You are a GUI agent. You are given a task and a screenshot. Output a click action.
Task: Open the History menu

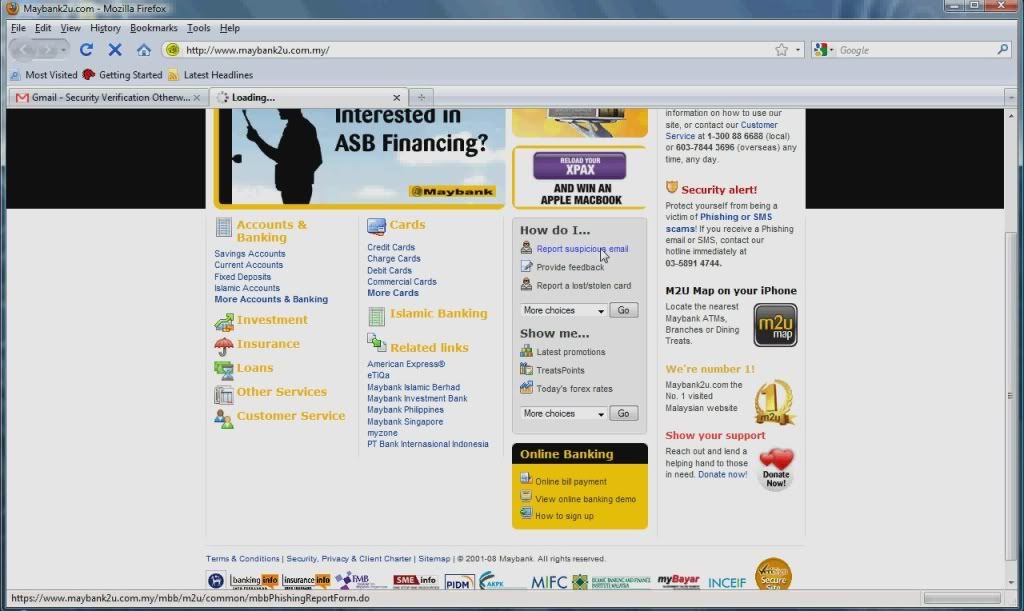point(105,28)
